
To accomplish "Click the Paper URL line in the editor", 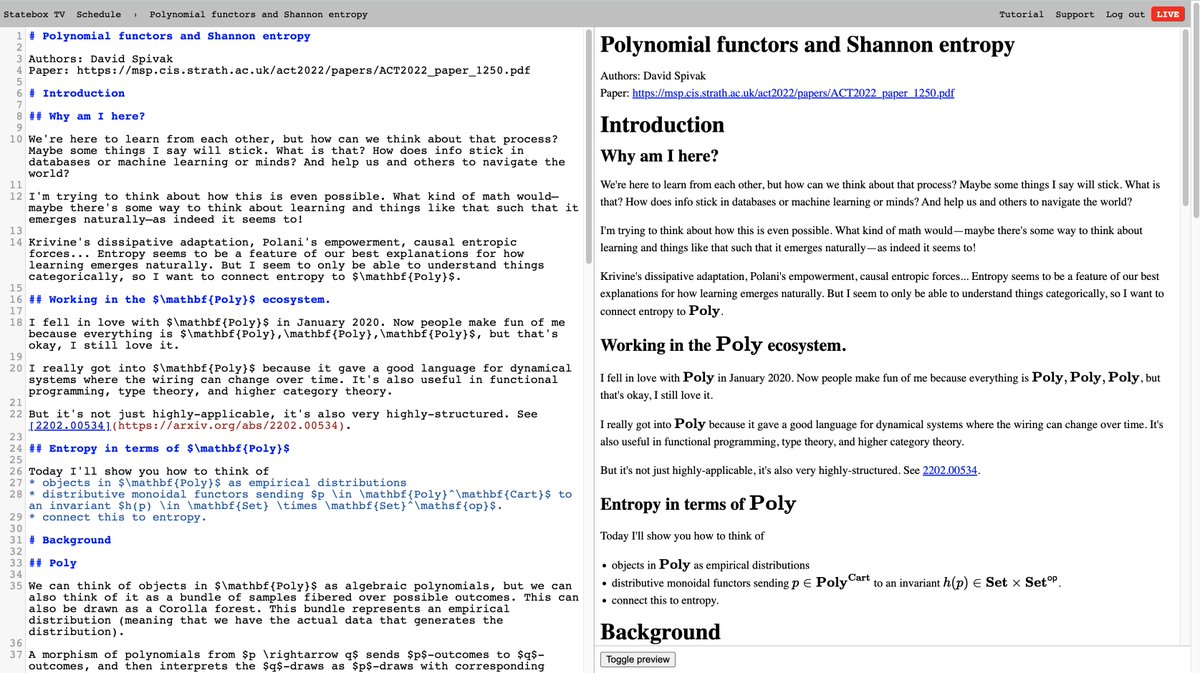I will 279,71.
